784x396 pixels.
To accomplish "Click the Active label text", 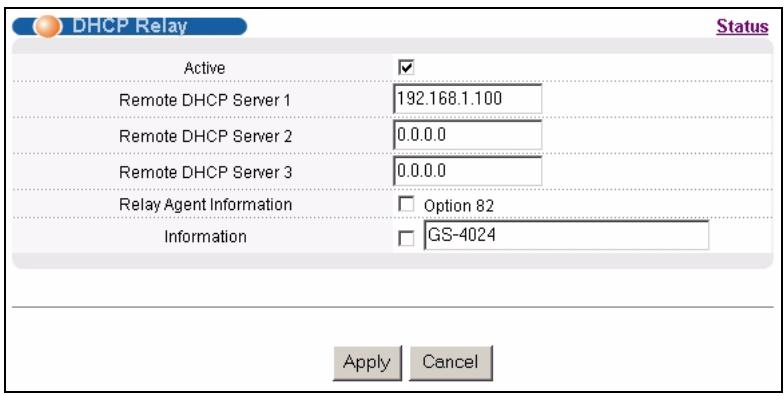I will click(204, 68).
